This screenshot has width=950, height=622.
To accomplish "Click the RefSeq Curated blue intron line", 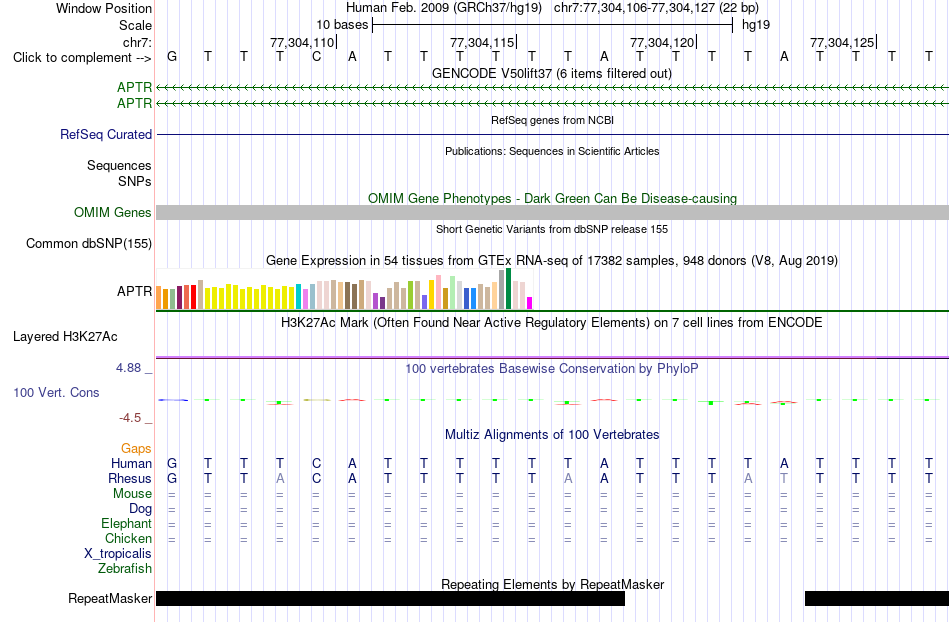I will coord(552,134).
